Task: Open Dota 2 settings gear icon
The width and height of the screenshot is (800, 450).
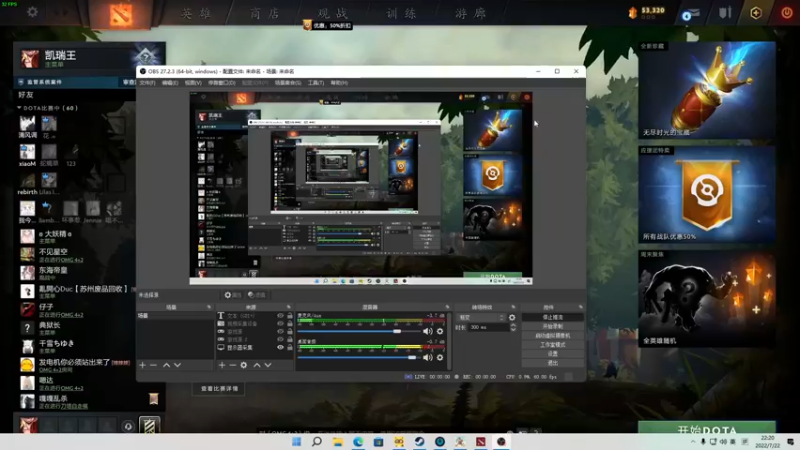Action: click(x=32, y=11)
